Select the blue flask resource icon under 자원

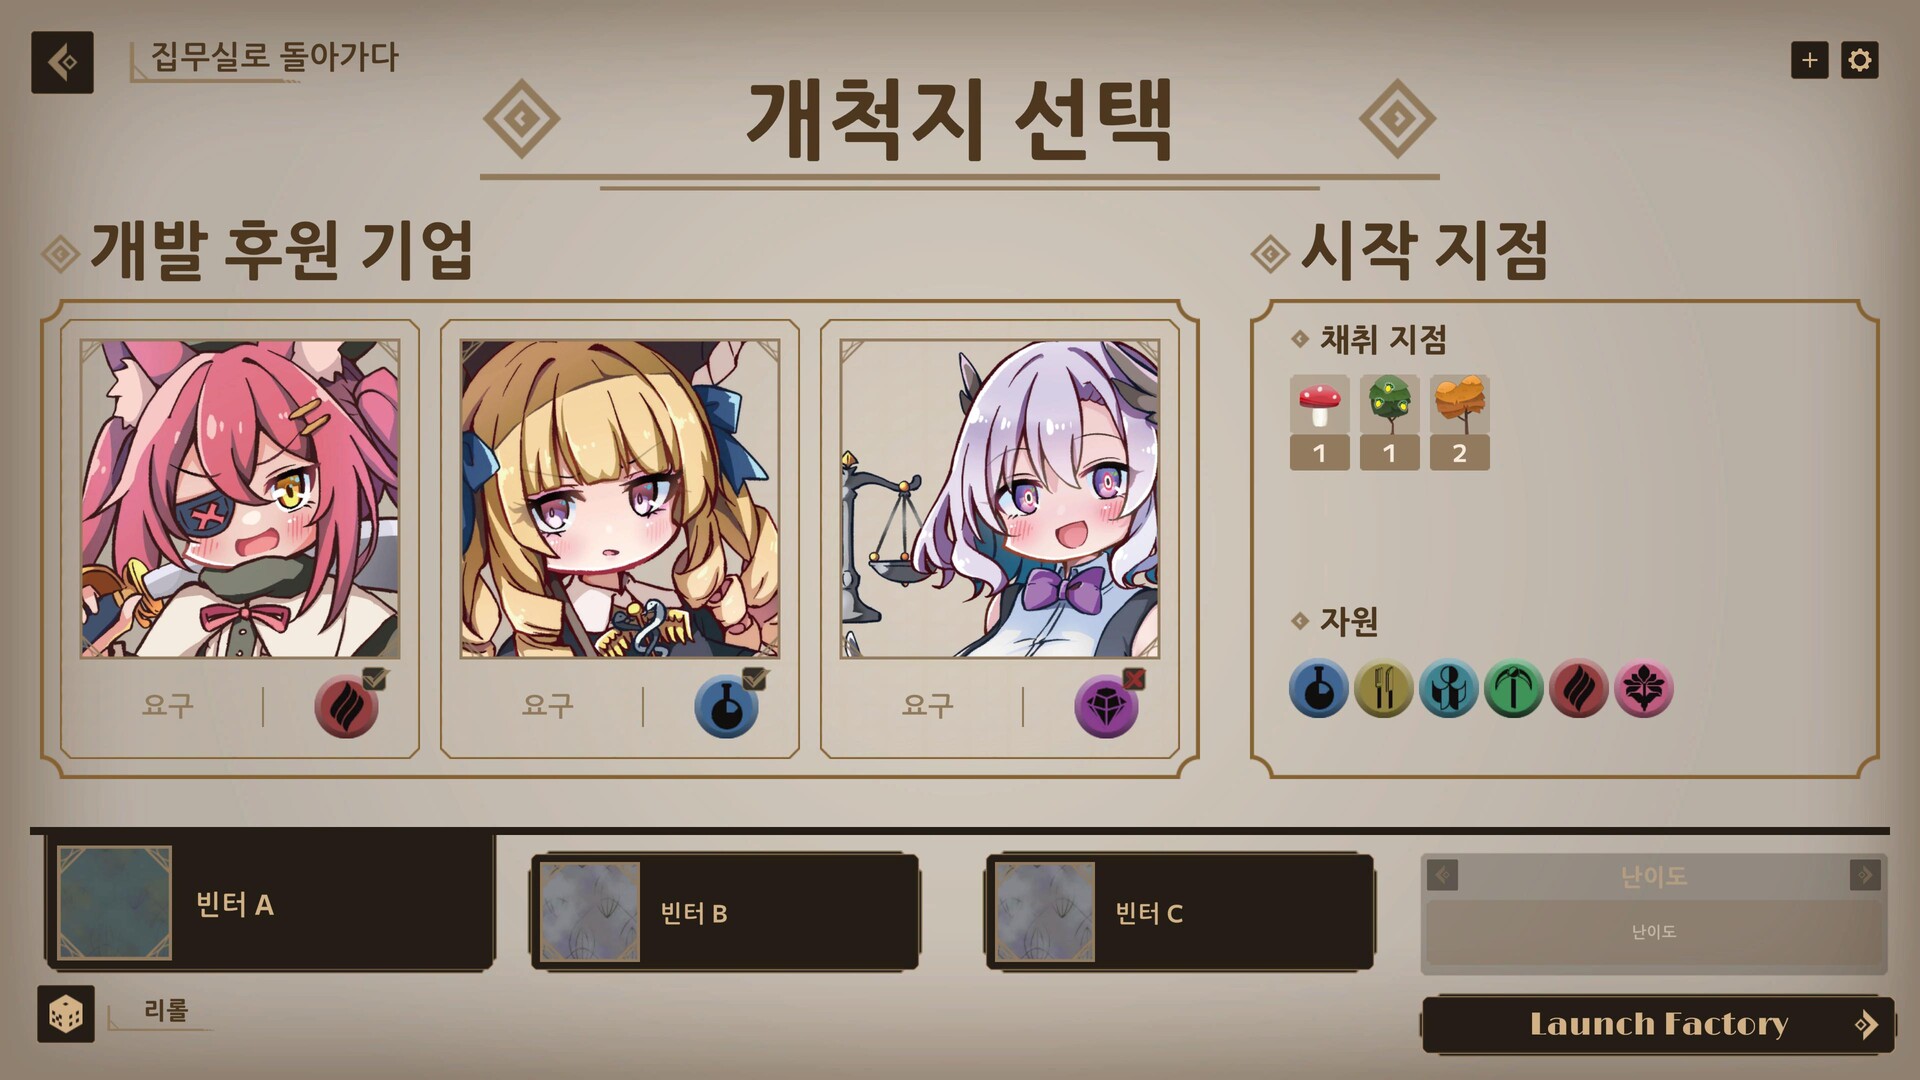click(1318, 689)
